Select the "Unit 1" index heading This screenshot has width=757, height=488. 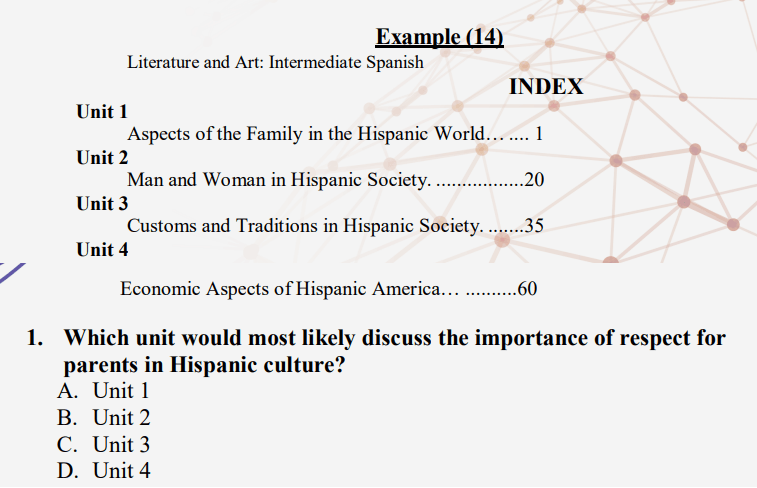[102, 111]
